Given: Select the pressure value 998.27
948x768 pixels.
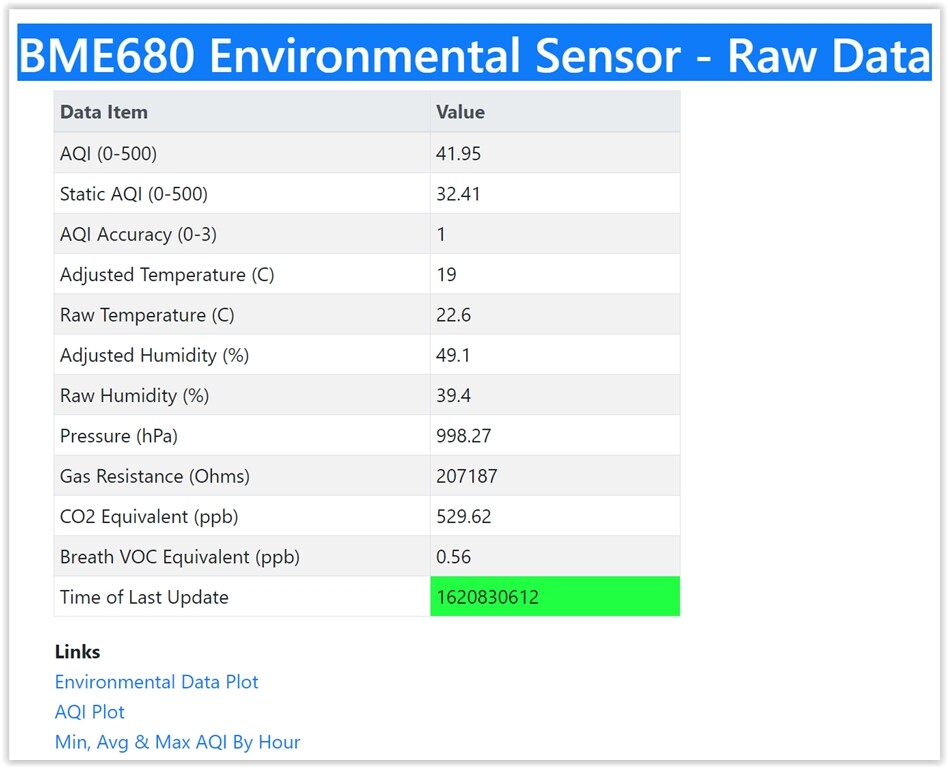Looking at the screenshot, I should (464, 436).
